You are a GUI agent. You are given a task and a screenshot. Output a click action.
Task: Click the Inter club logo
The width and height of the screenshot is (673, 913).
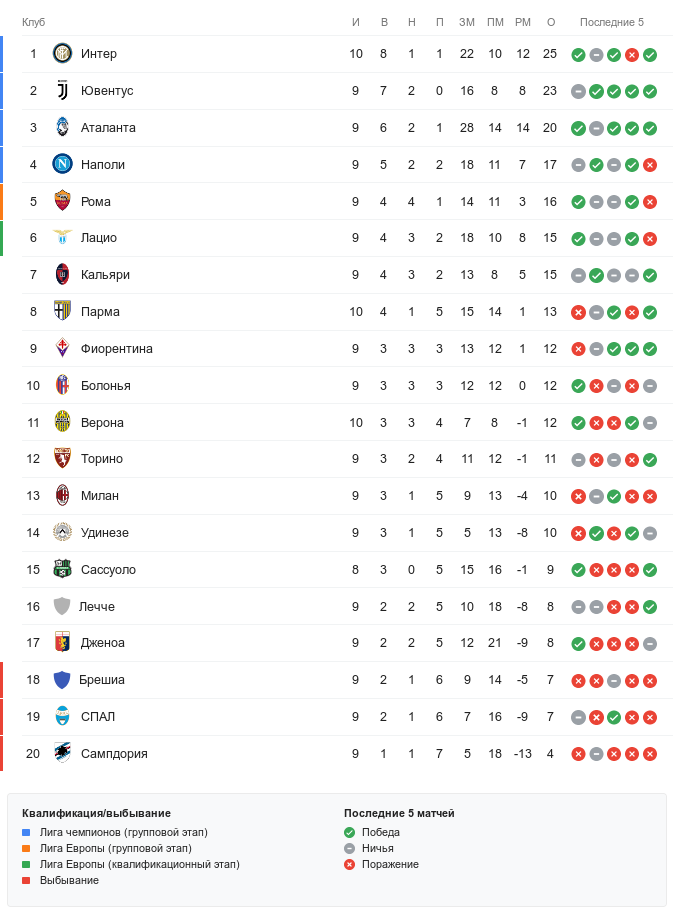click(x=63, y=54)
